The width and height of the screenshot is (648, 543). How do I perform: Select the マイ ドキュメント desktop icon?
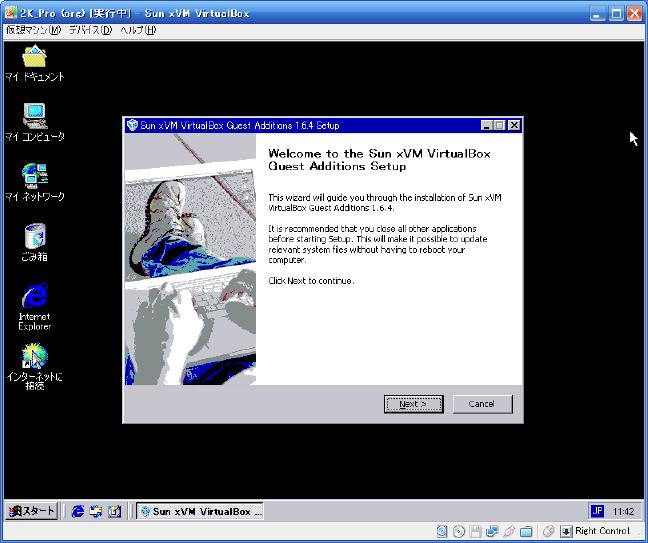pyautogui.click(x=34, y=63)
